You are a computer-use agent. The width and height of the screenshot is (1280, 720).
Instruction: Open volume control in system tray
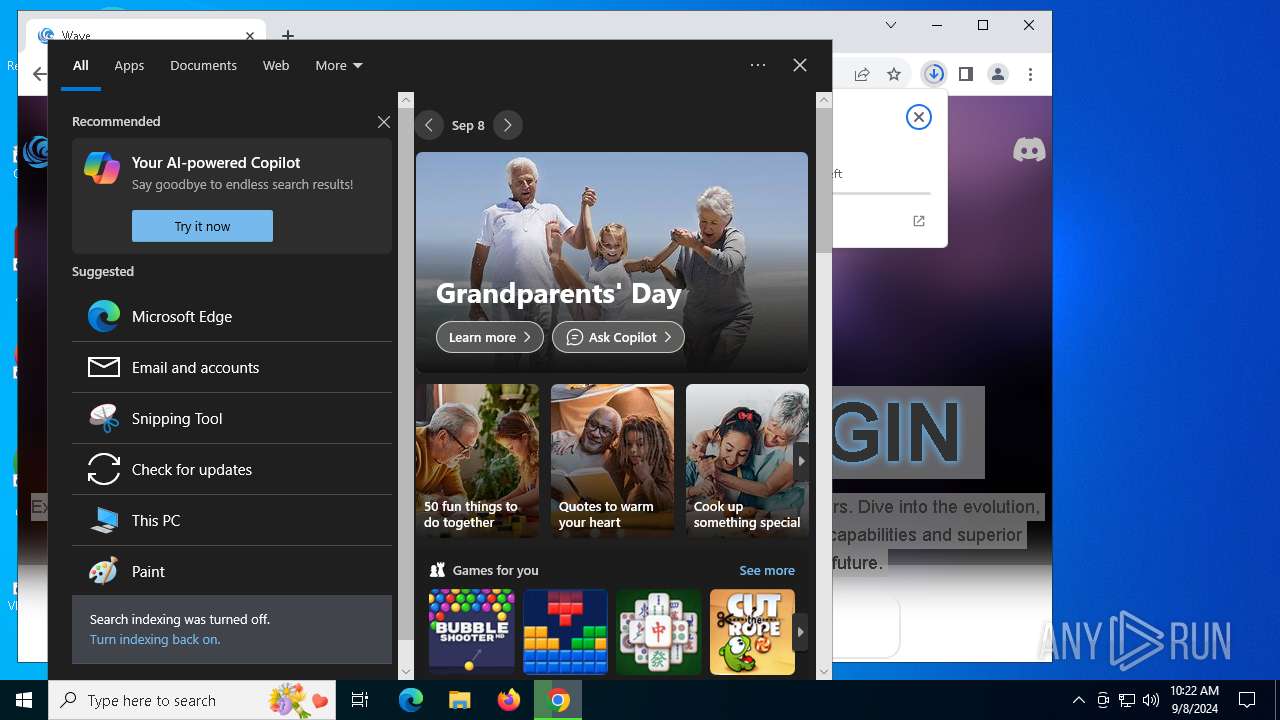(x=1150, y=700)
